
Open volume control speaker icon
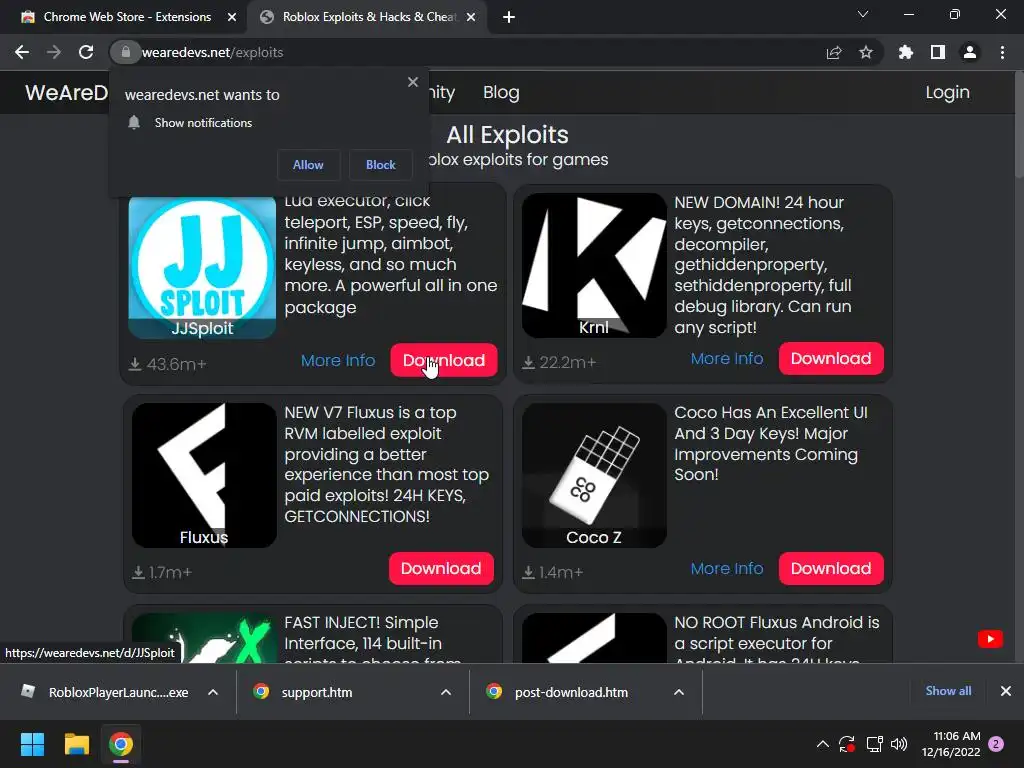coord(899,744)
